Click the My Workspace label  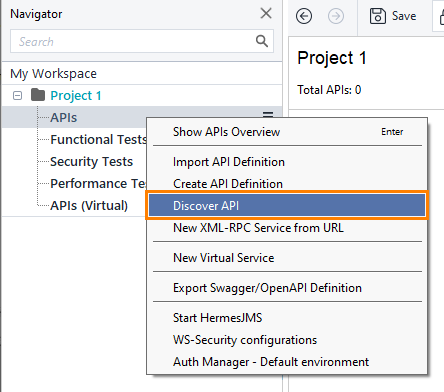(x=53, y=74)
